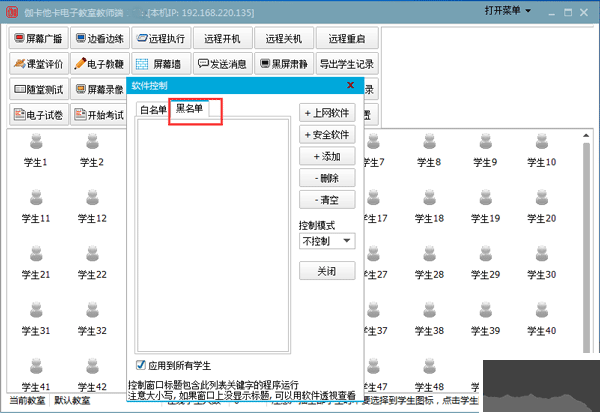
Task: Close the 软件控制 dialog with the red X
Action: tap(350, 85)
